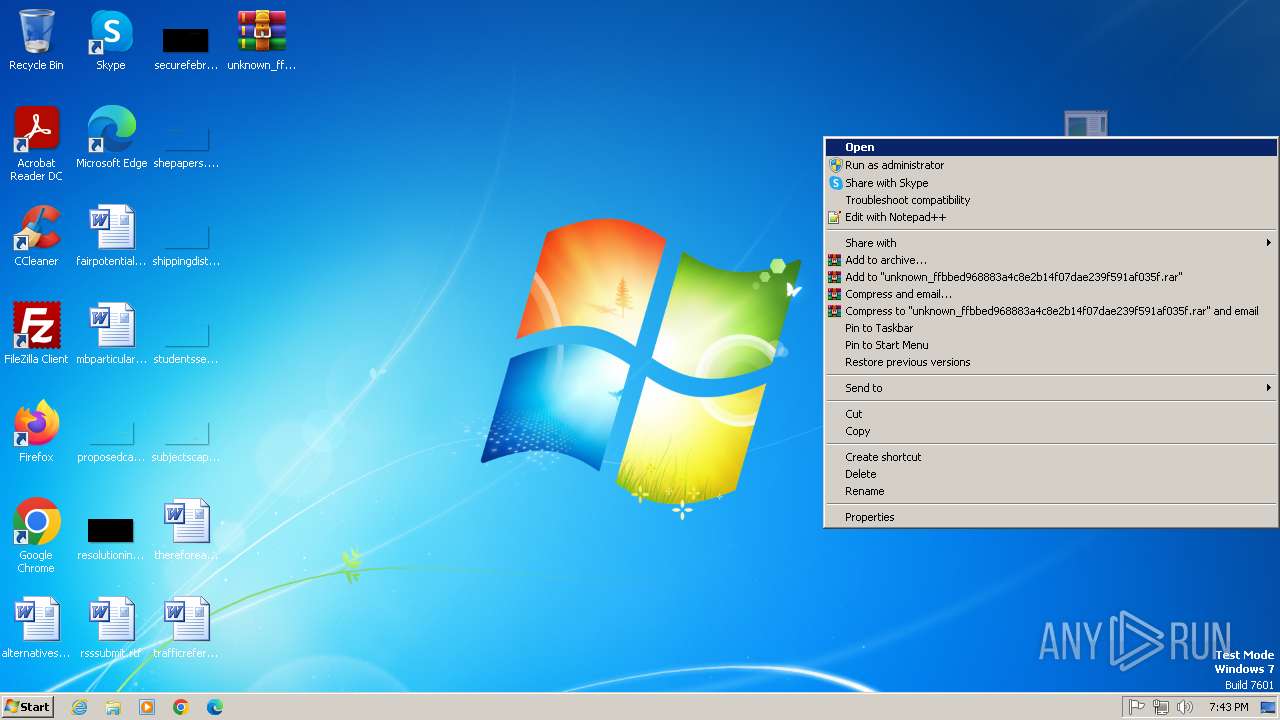
Task: Select the thereforea... Word document
Action: tap(186, 530)
